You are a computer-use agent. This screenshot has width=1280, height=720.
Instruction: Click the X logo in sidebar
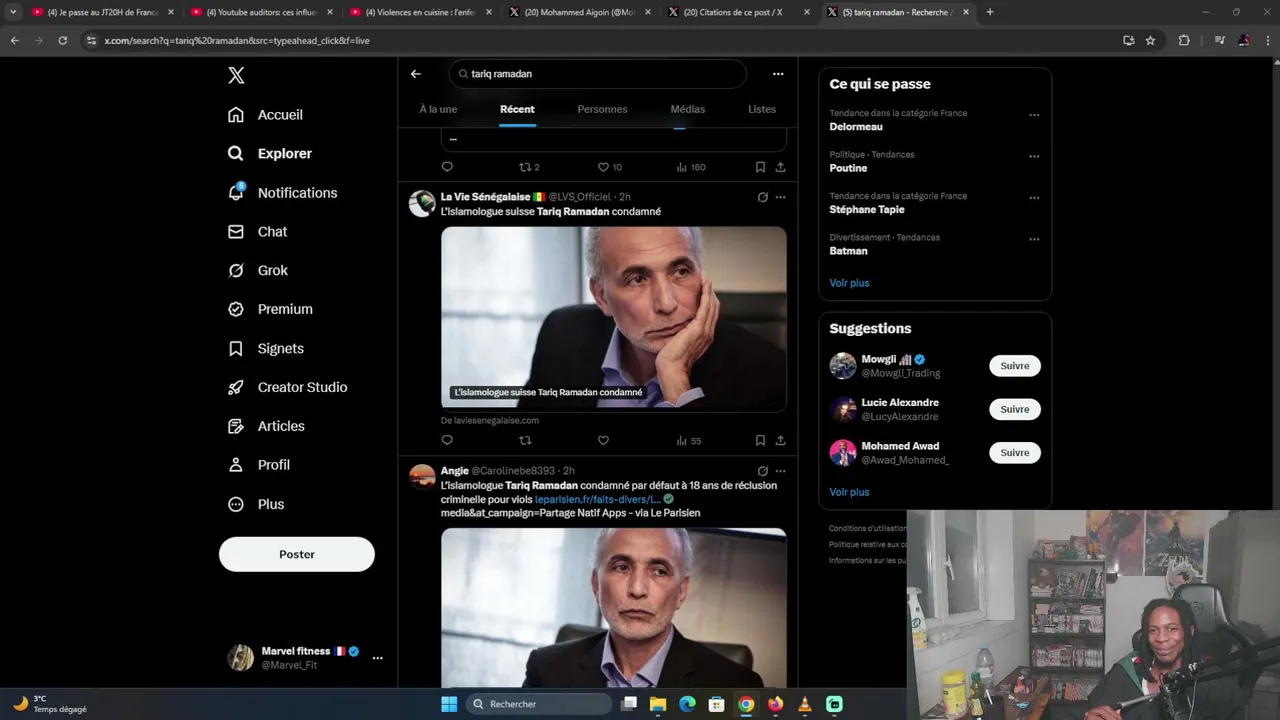tap(236, 75)
